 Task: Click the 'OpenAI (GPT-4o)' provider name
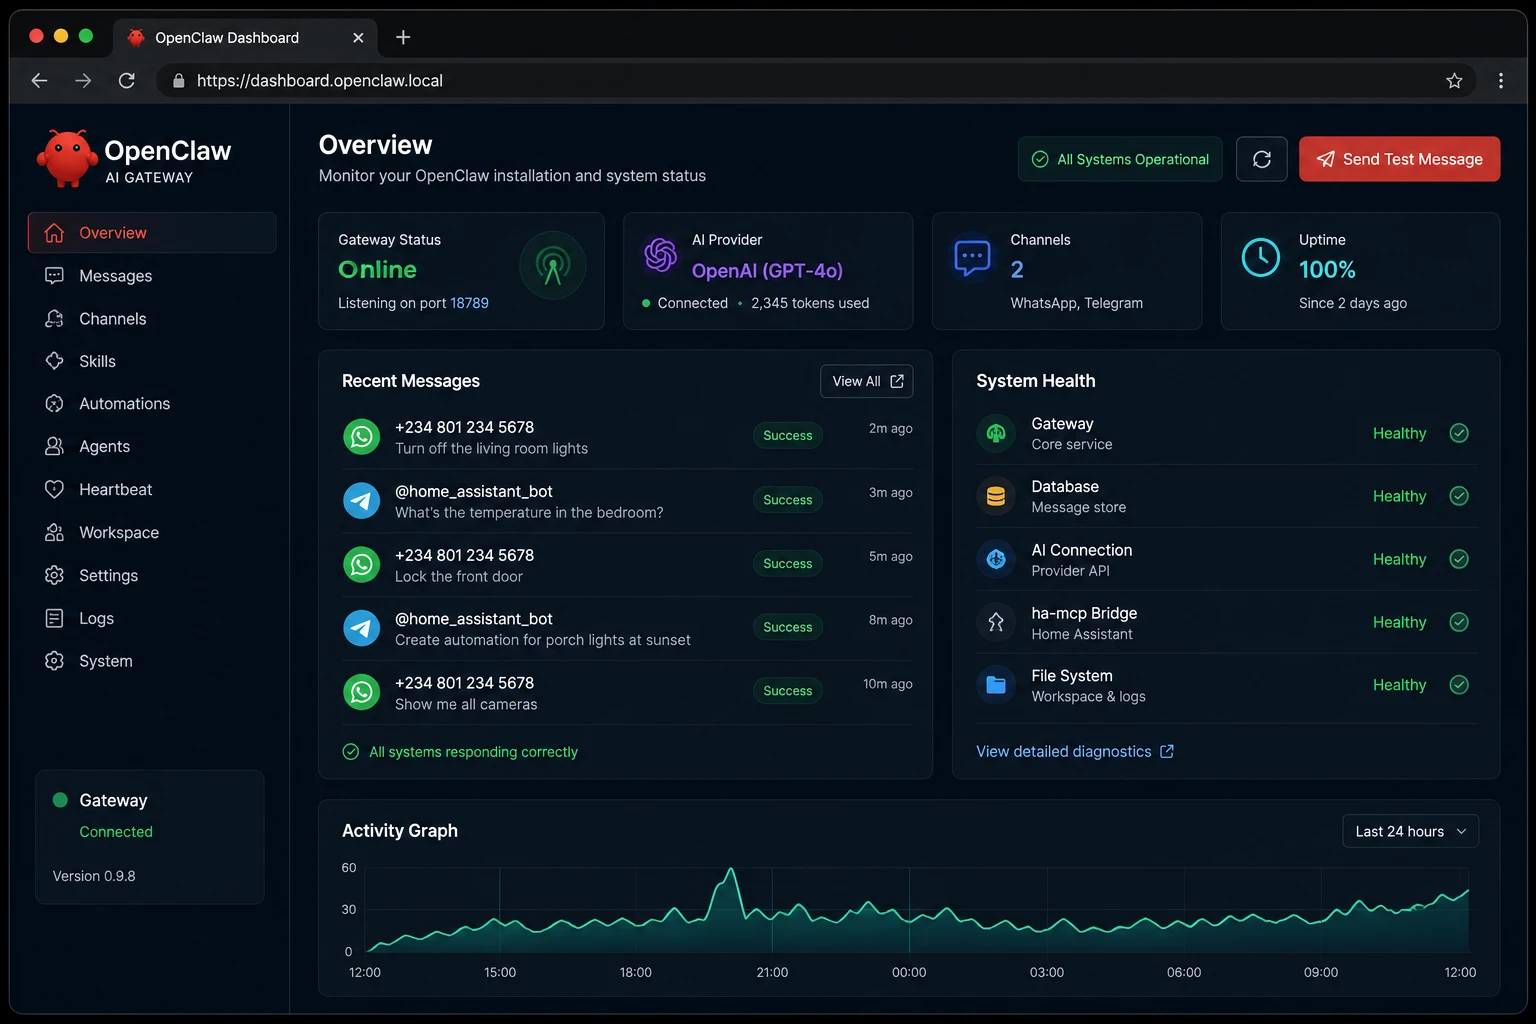click(x=767, y=271)
